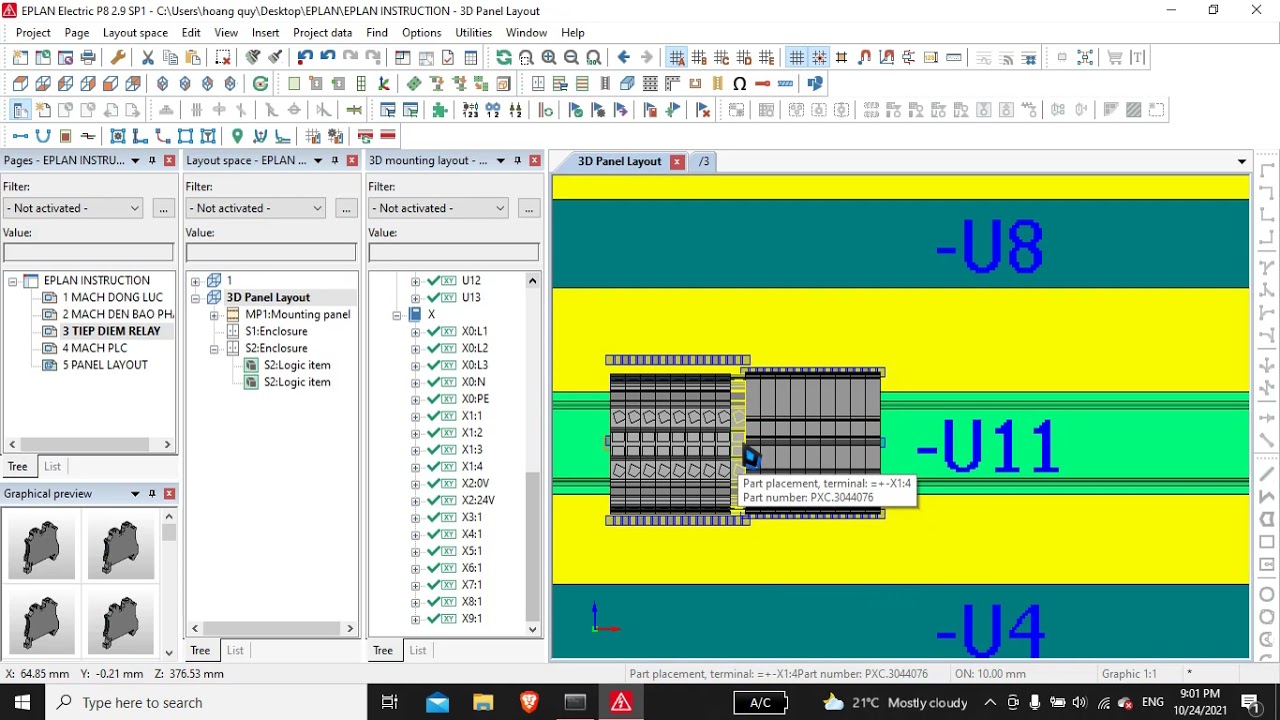
Task: Click the Print icon in toolbar
Action: pyautogui.click(x=88, y=58)
